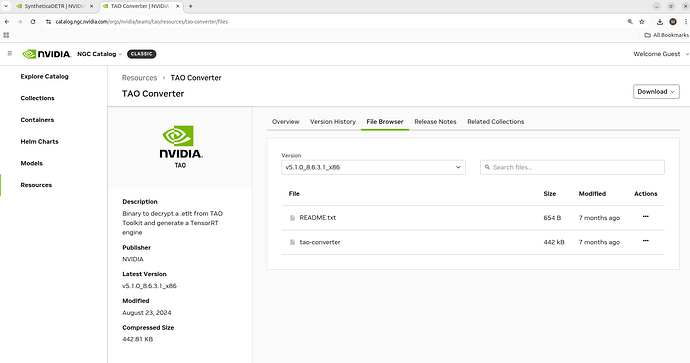Click the Search files input field
Viewport: 690px width, 363px height.
click(572, 167)
